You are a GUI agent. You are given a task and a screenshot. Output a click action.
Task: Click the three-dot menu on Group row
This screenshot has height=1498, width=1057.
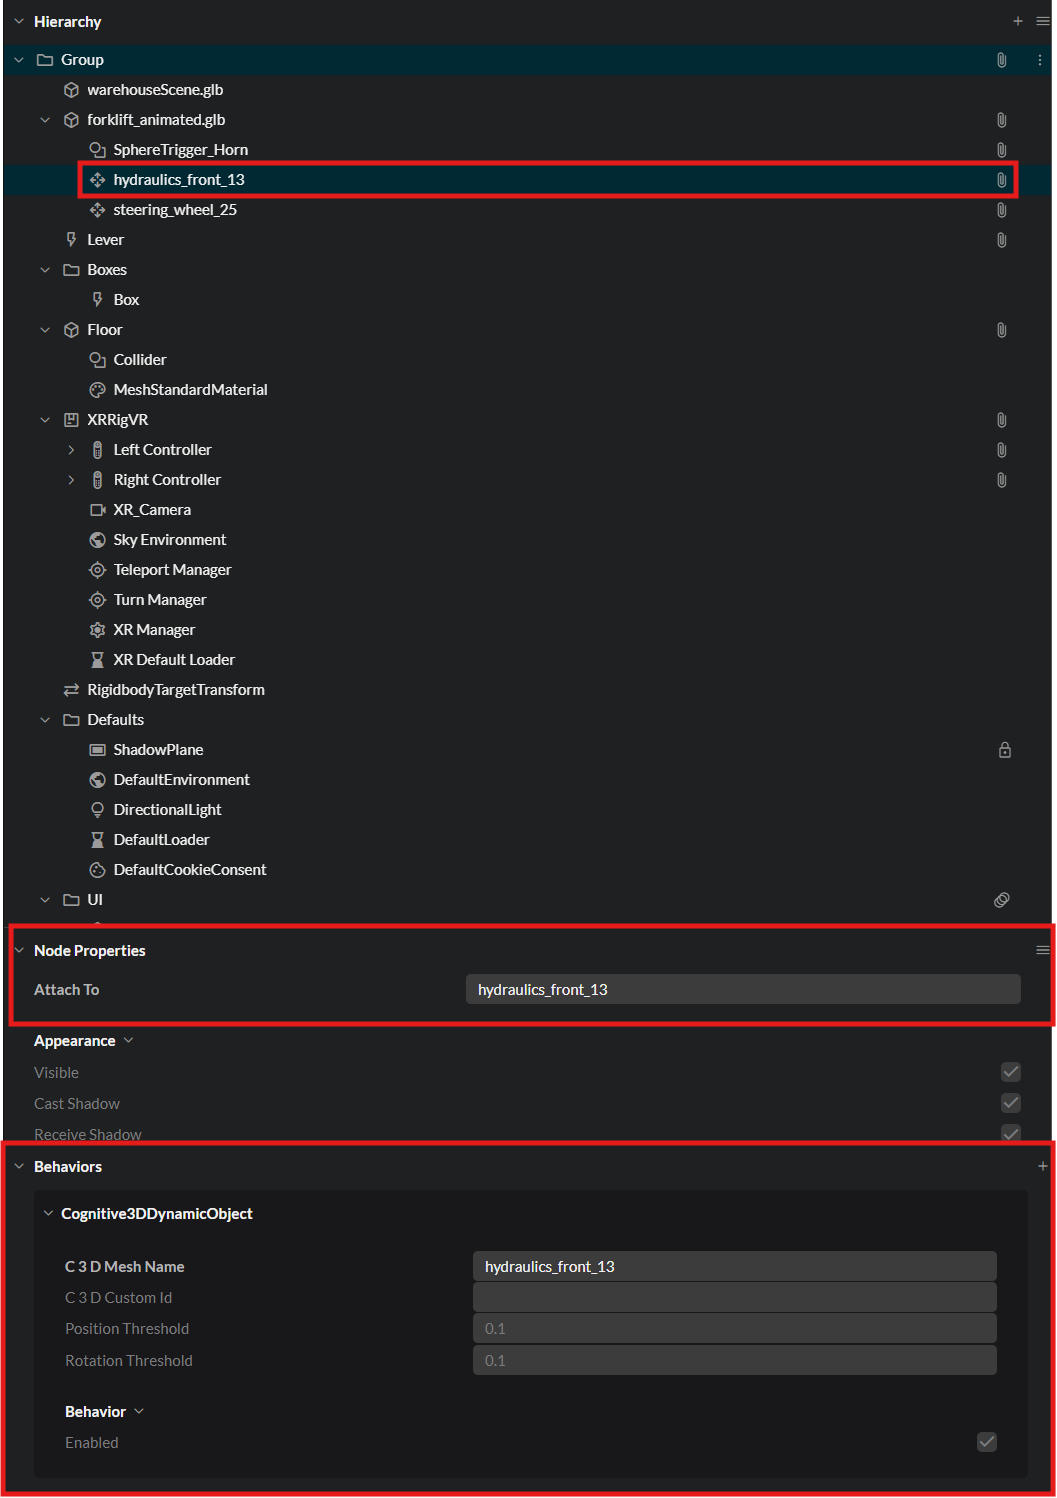(1040, 60)
